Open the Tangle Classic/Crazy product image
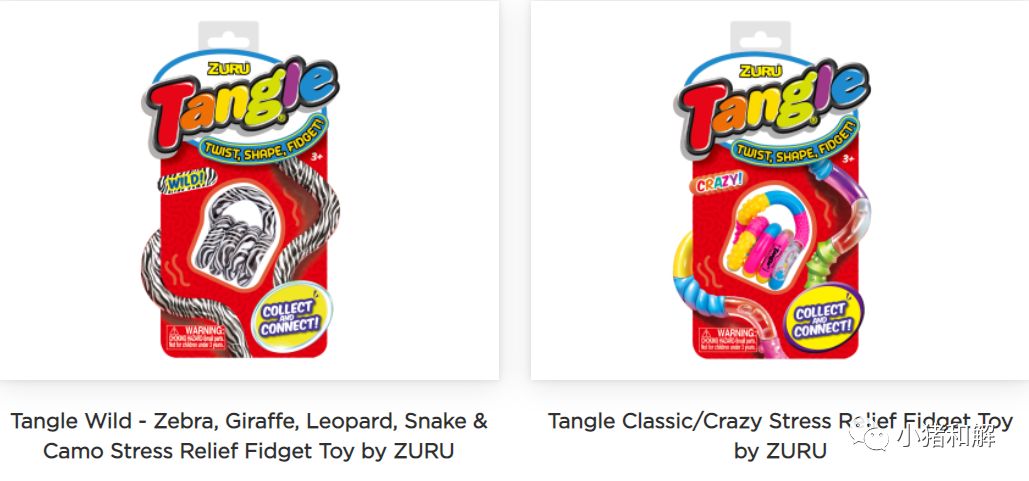Viewport: 1029px width, 481px height. pos(780,190)
